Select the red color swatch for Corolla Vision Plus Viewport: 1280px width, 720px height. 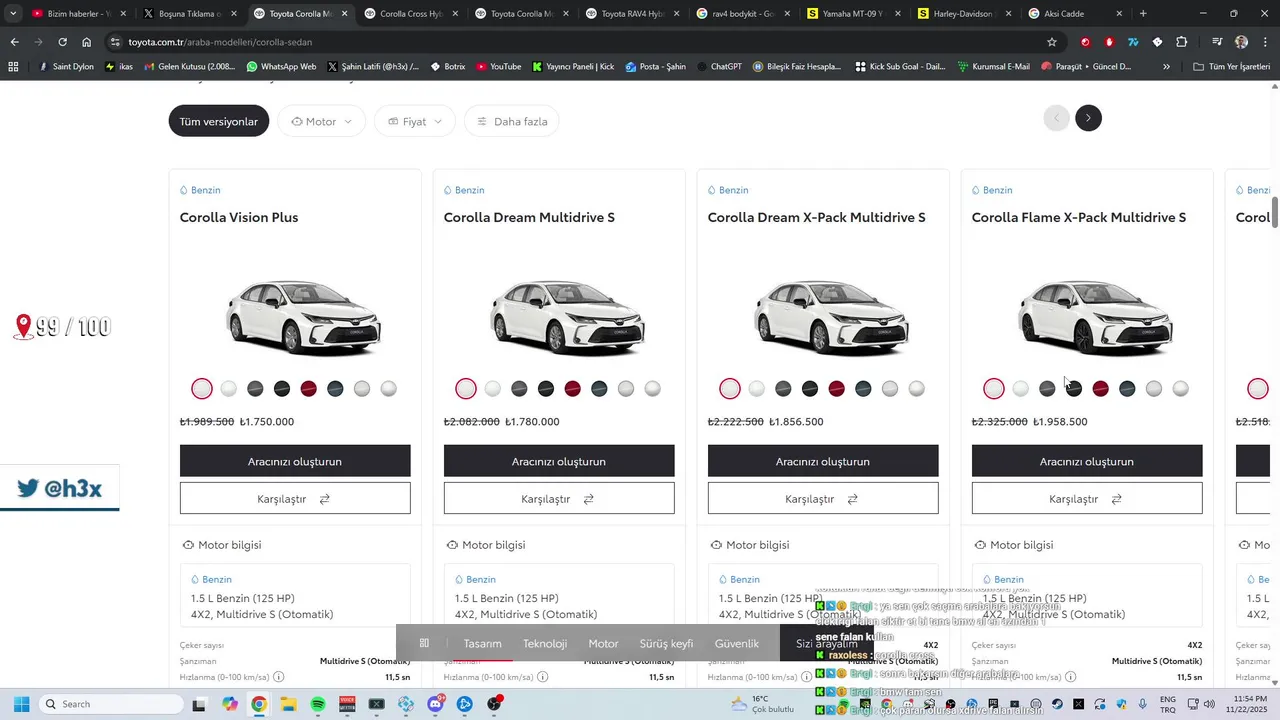coord(309,389)
